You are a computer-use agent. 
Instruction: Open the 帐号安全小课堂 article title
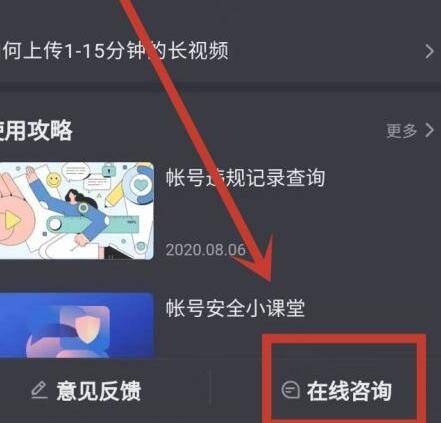235,307
